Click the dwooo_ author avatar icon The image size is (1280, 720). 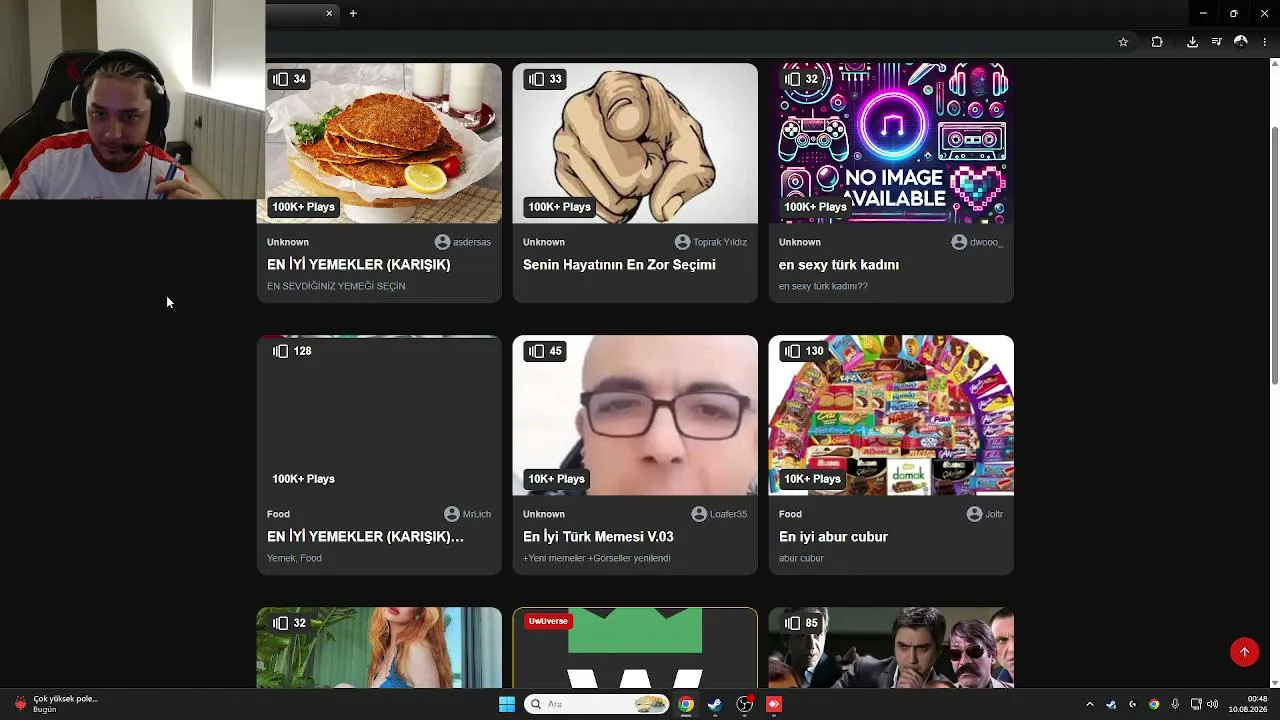tap(959, 242)
